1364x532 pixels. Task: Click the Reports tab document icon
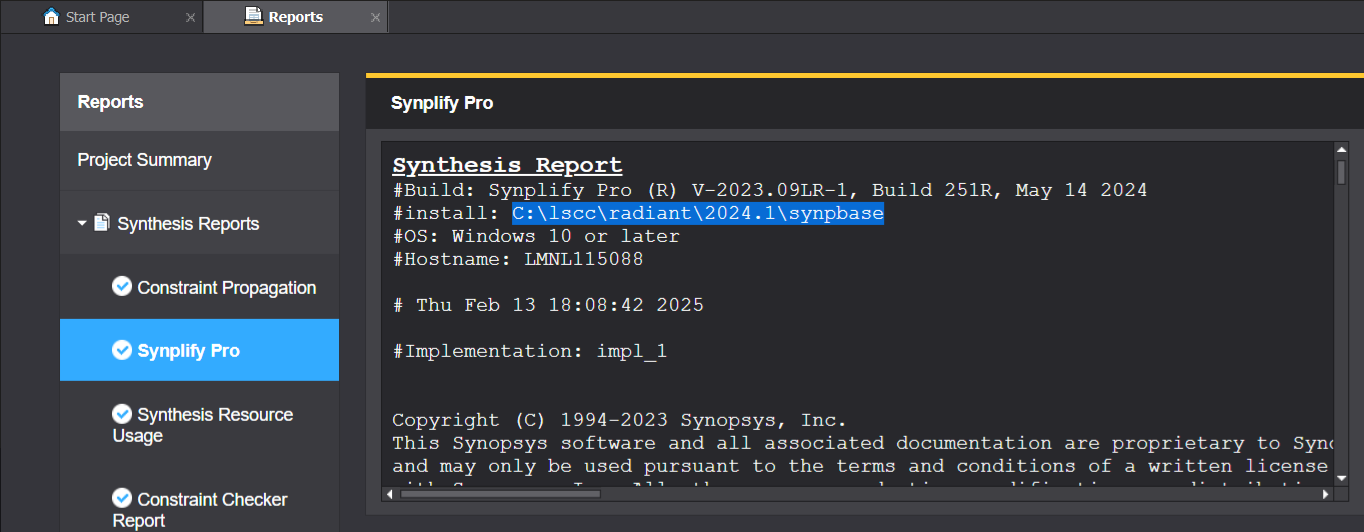253,16
